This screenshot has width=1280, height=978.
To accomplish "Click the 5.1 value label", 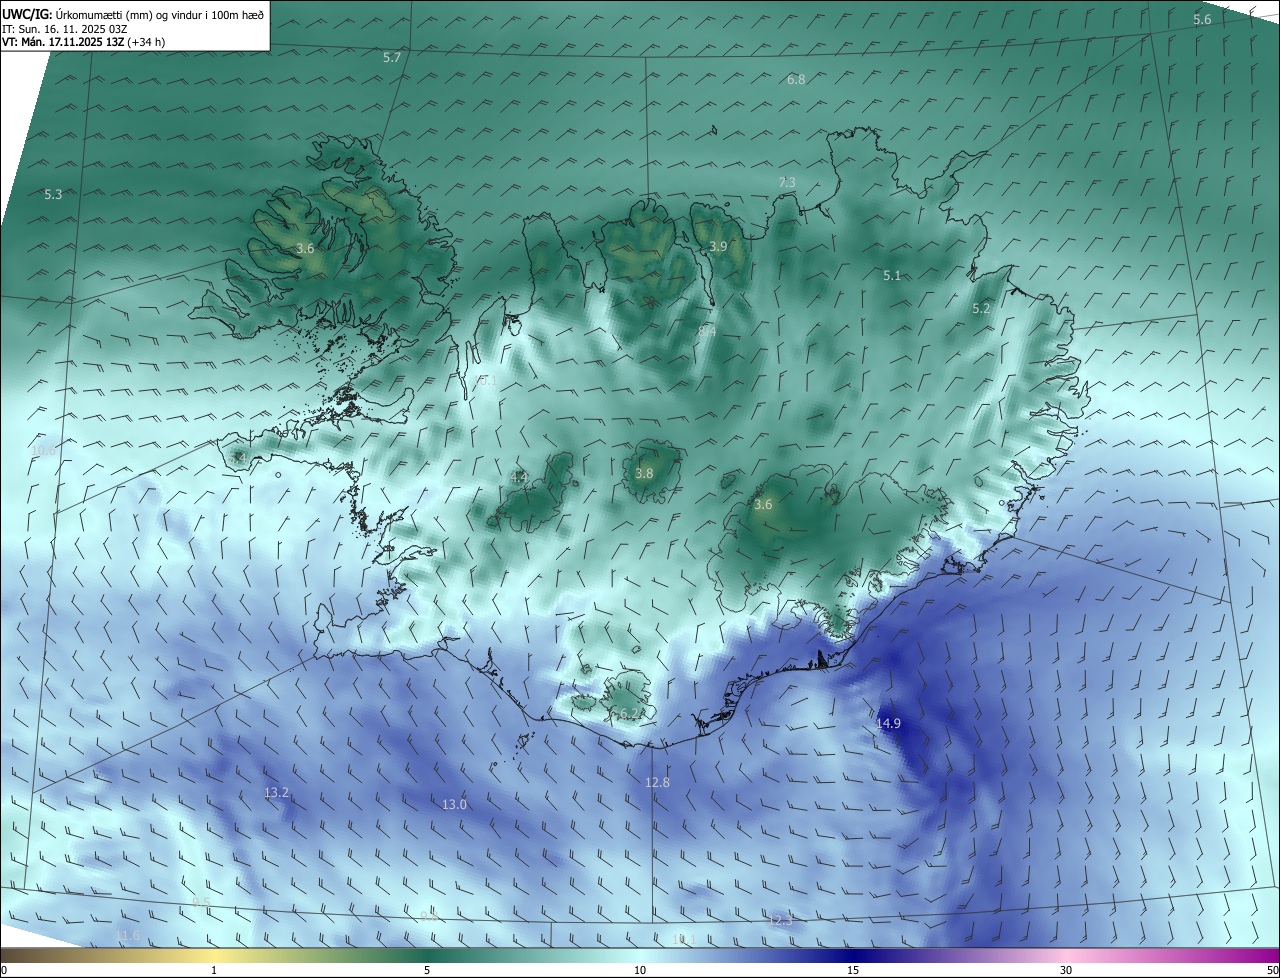I will click(892, 275).
